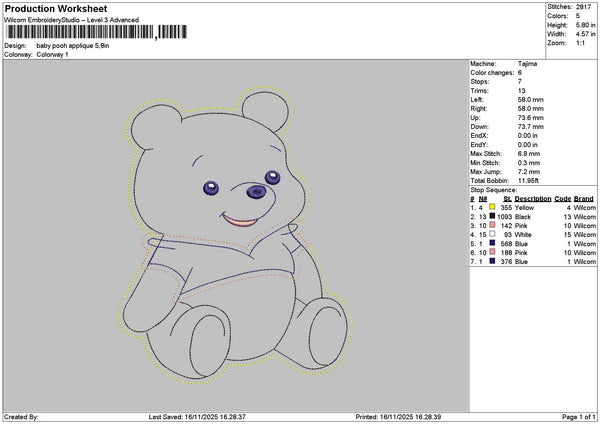
Task: Click the 'Yellow' description in stop row 1
Action: (524, 208)
